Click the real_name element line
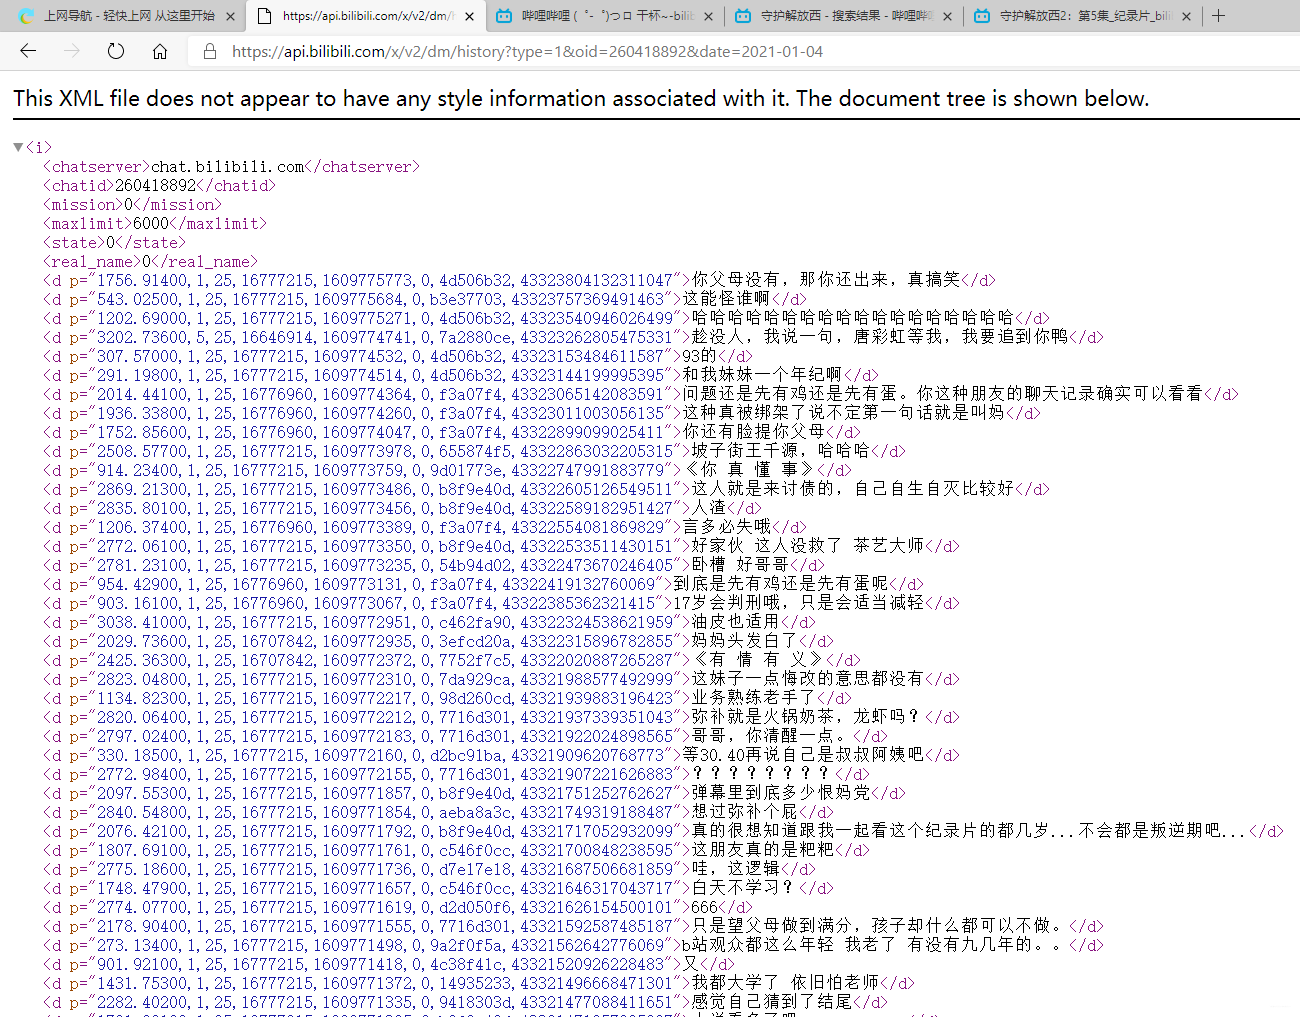The height and width of the screenshot is (1017, 1300). click(x=150, y=262)
